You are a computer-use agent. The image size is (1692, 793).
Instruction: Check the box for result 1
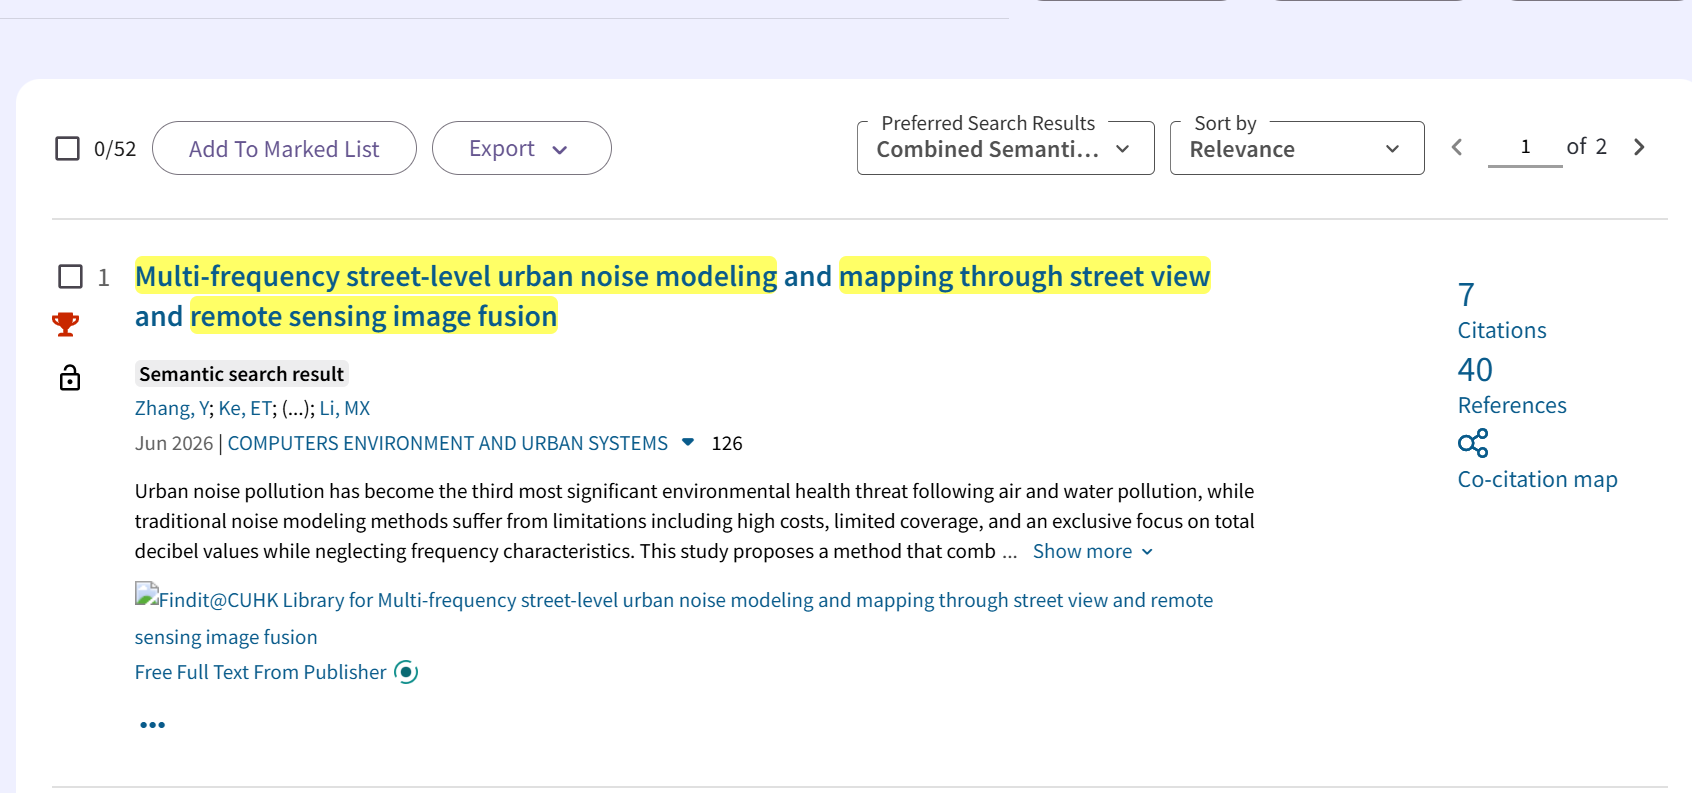(x=70, y=276)
